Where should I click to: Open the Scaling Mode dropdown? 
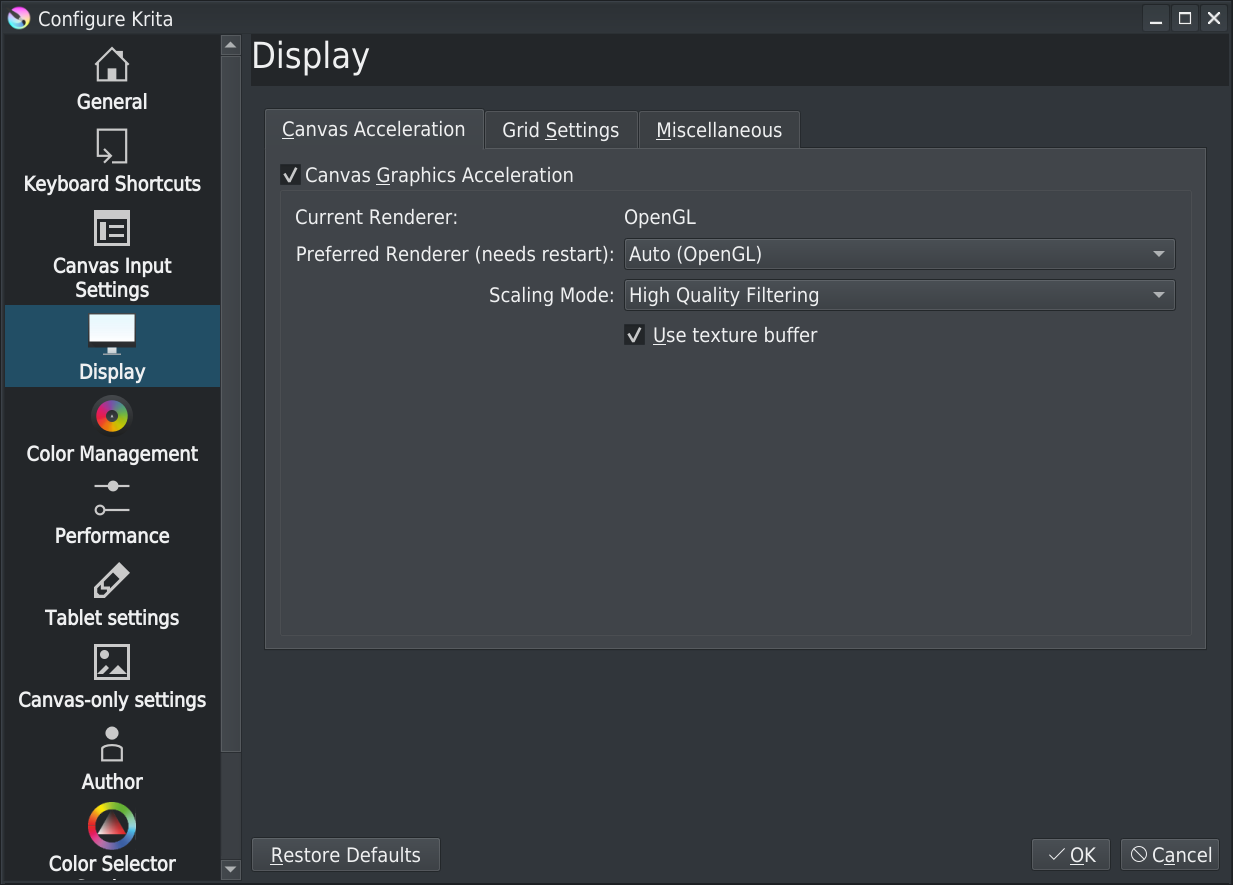tap(899, 296)
